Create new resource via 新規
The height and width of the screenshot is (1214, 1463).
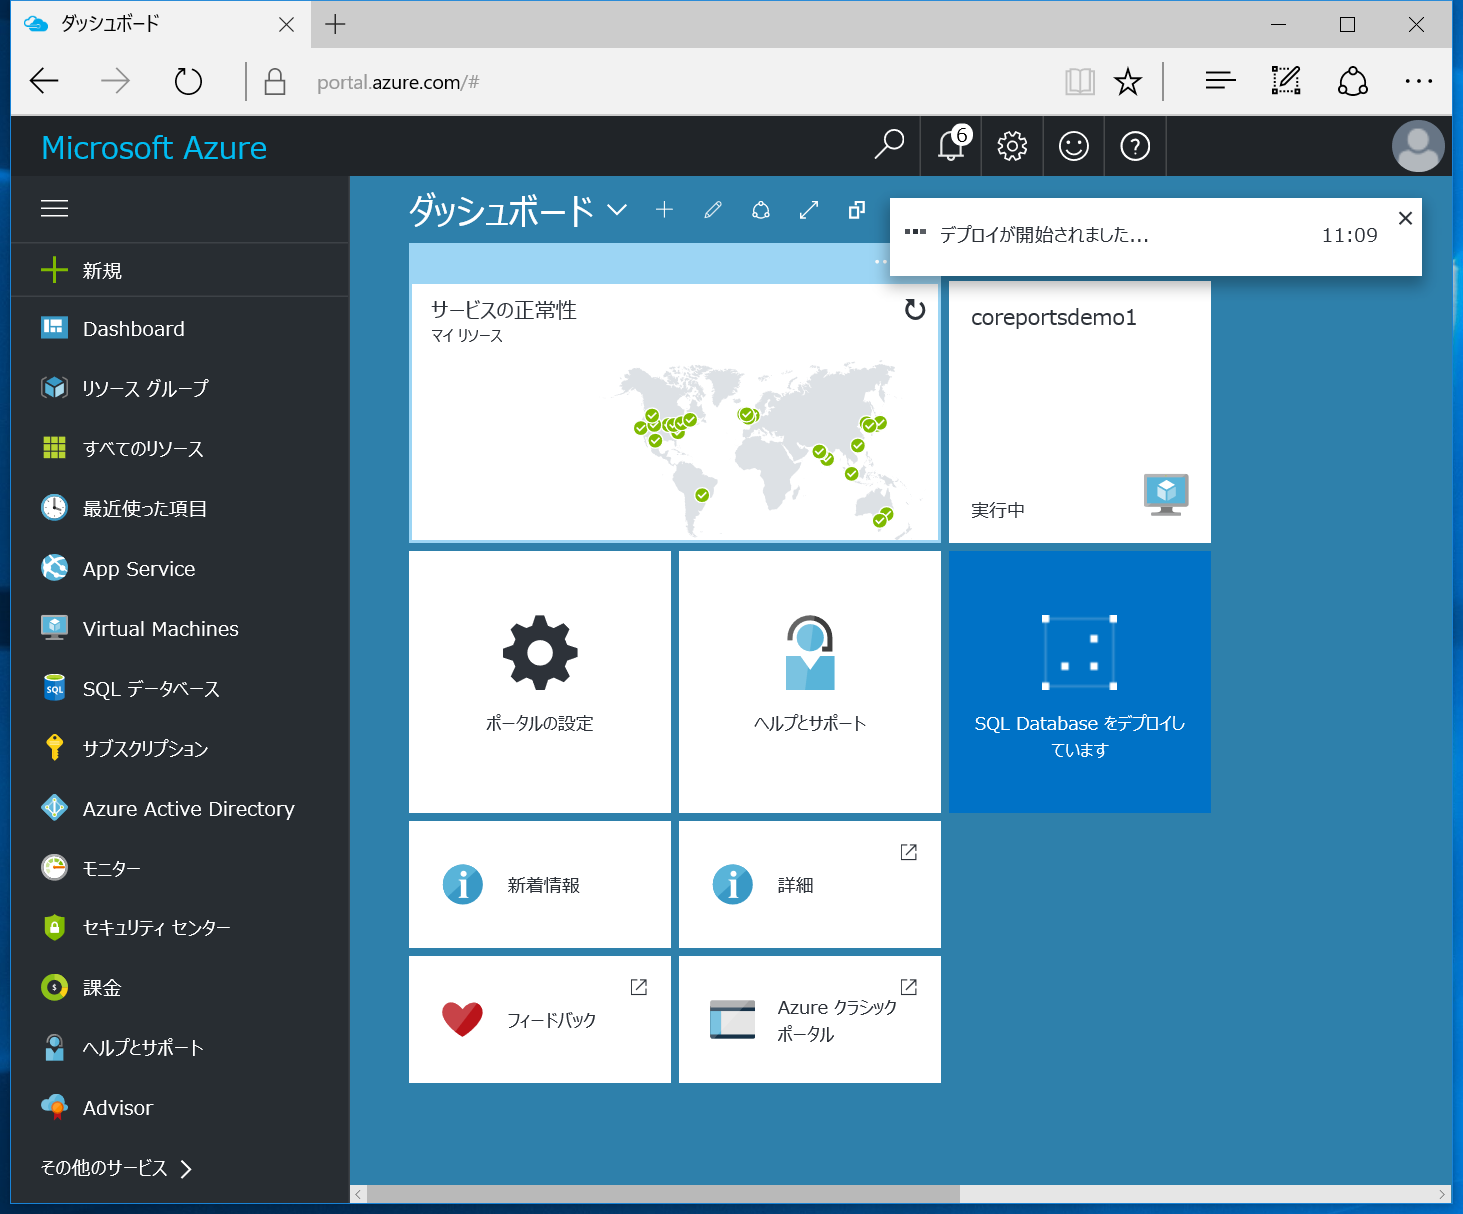(x=180, y=270)
